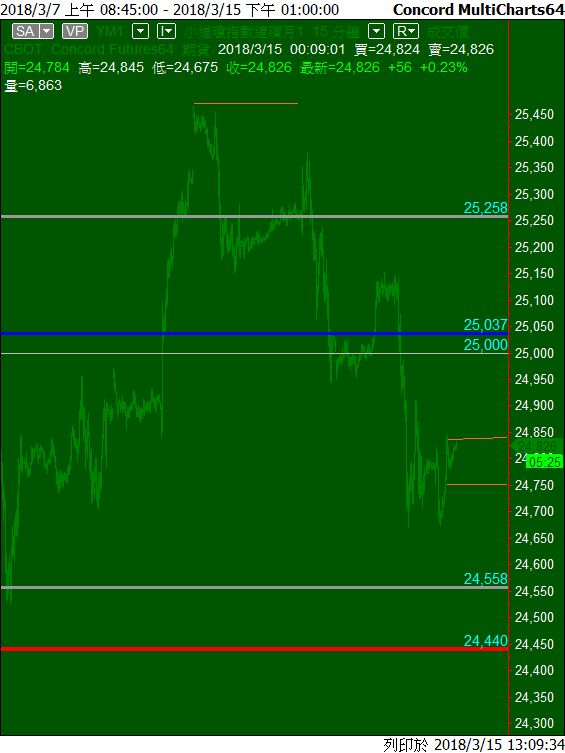Select the blue 25,037 horizontal line

[x=254, y=333]
